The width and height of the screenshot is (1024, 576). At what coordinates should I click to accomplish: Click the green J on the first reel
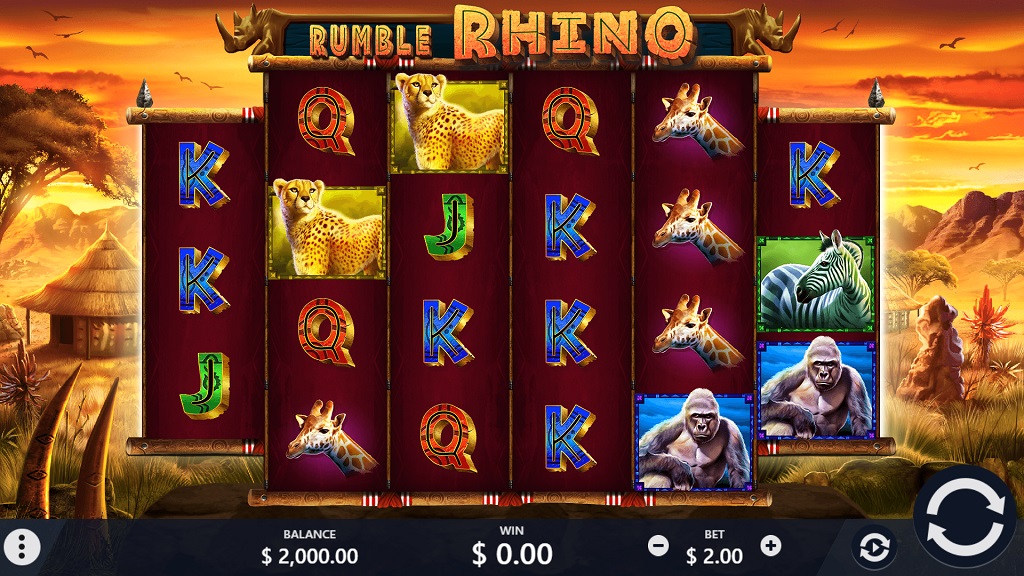(204, 385)
